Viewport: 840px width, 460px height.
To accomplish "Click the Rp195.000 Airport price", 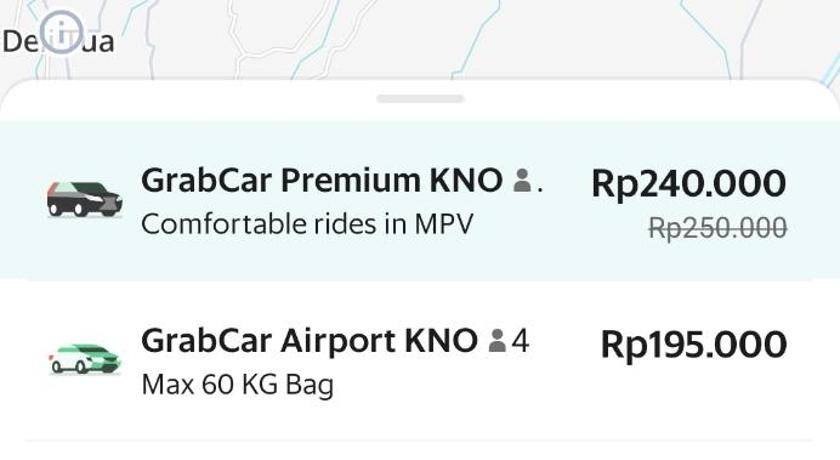I will 693,344.
